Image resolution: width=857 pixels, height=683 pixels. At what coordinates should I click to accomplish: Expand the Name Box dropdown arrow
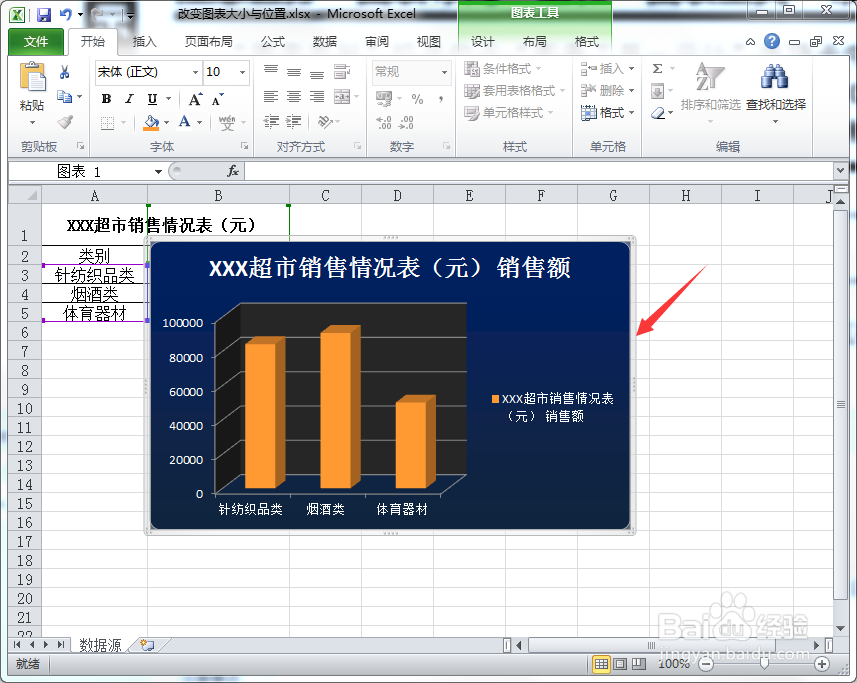click(x=158, y=172)
